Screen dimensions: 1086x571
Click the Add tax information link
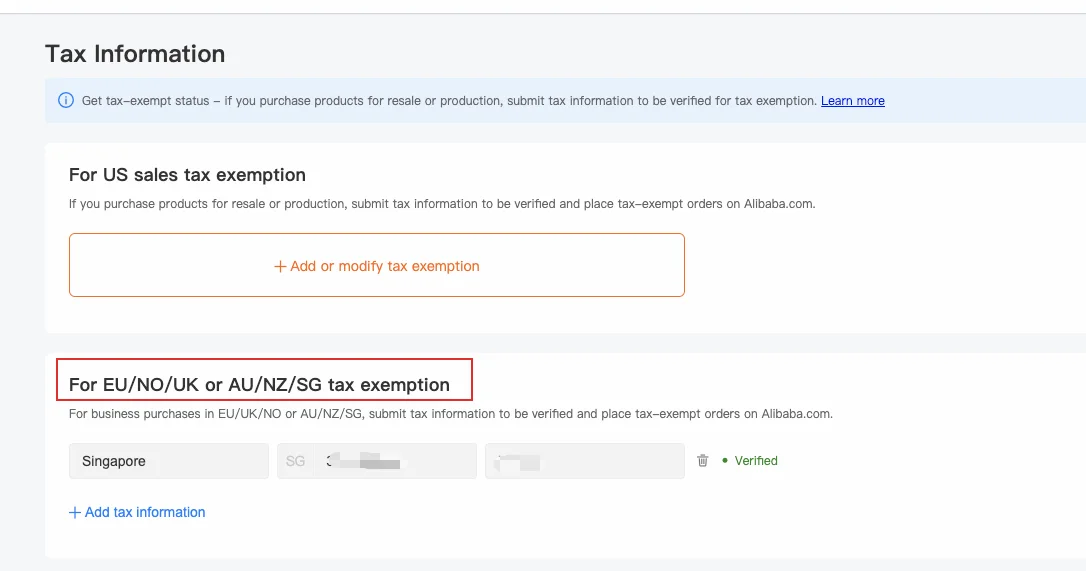145,513
